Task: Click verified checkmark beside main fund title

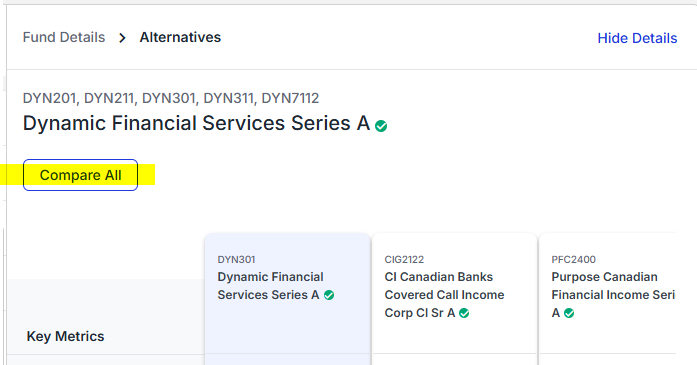Action: [x=381, y=126]
